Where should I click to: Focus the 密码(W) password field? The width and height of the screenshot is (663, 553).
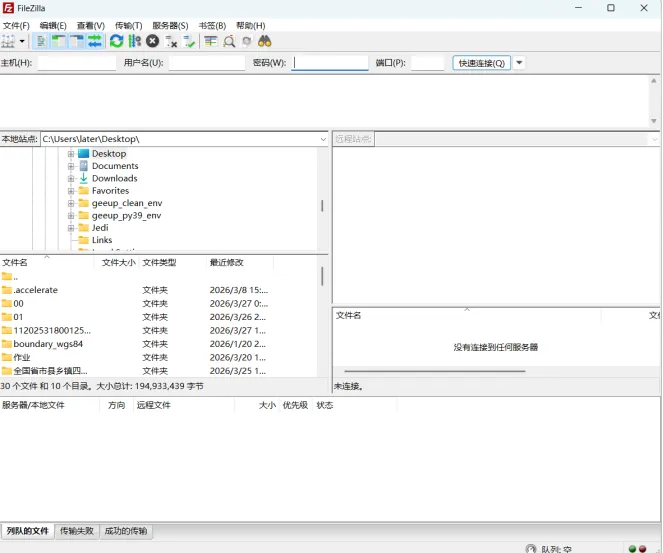pos(330,63)
